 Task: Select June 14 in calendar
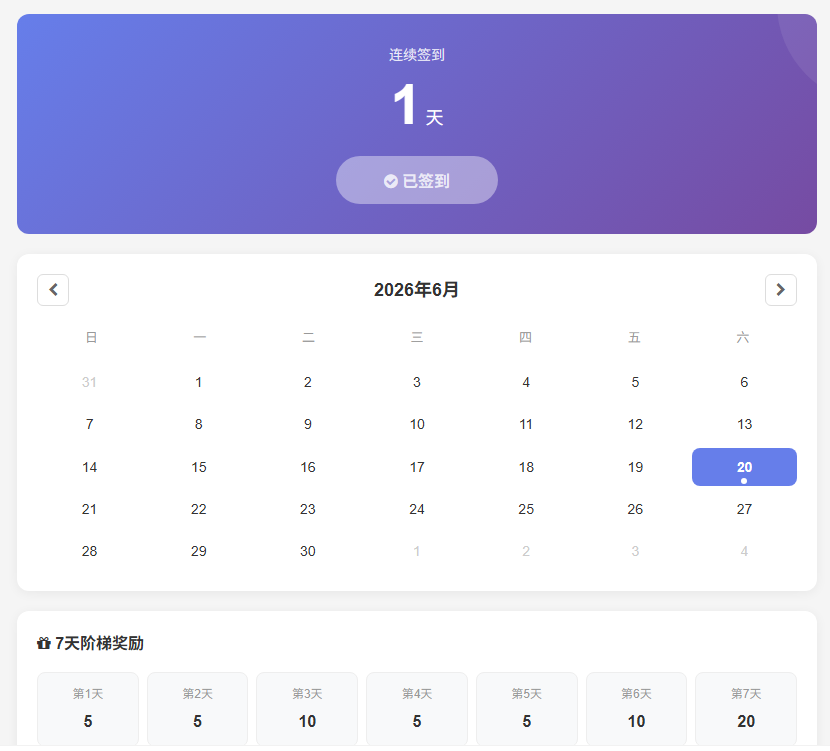tap(89, 467)
